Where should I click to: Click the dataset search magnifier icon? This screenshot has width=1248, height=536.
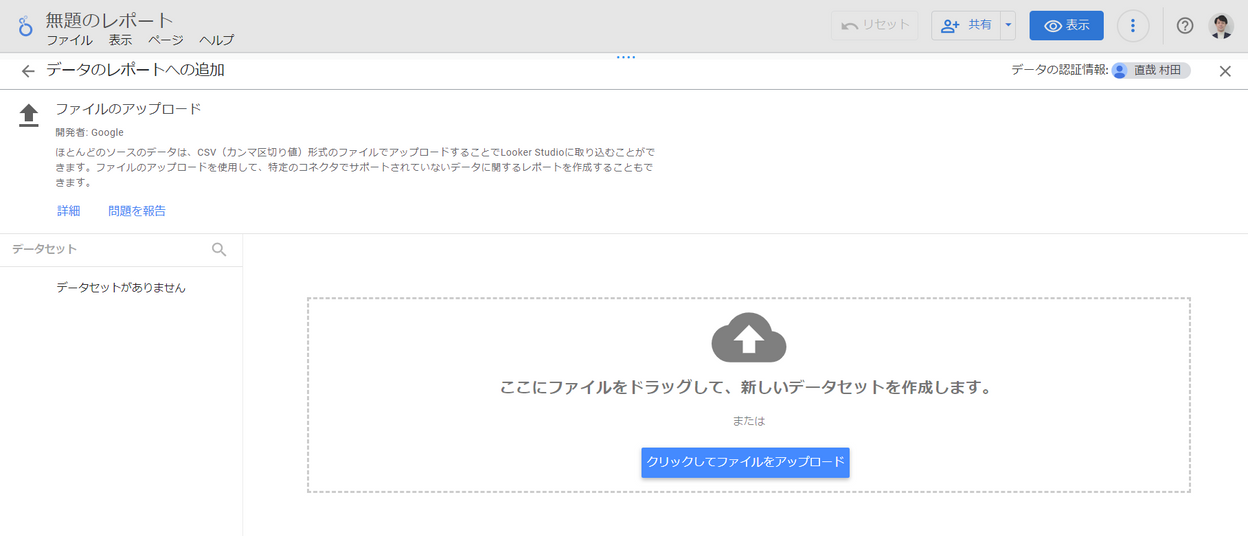click(219, 249)
